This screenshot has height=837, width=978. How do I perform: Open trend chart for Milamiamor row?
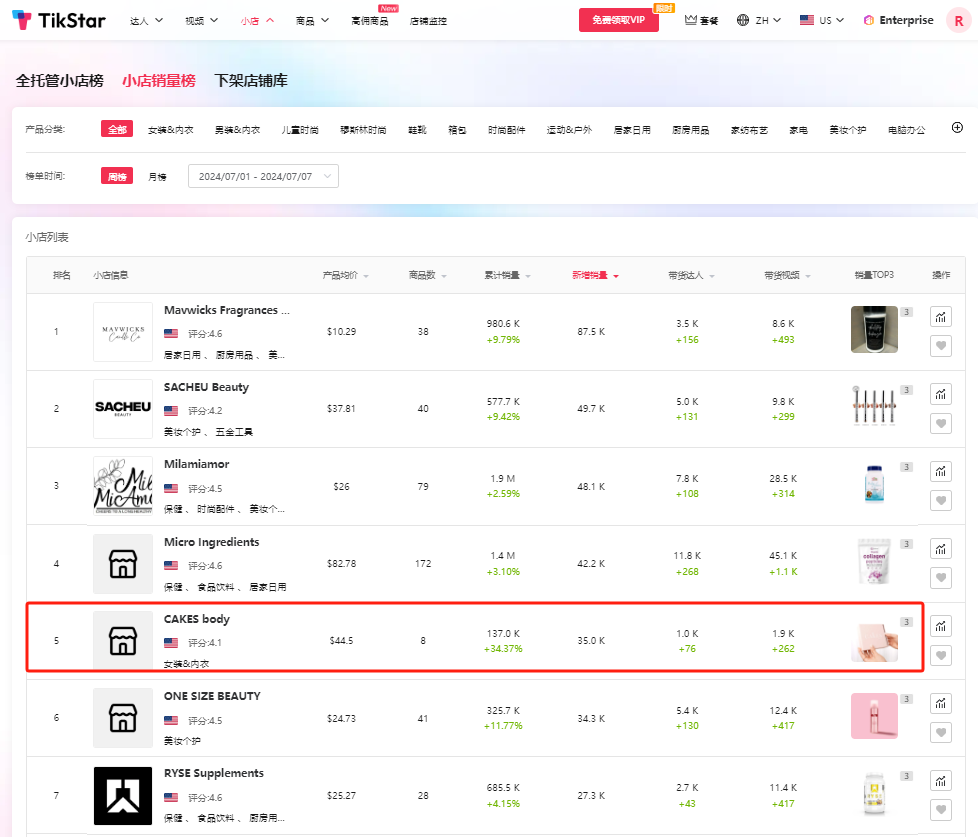coord(941,471)
